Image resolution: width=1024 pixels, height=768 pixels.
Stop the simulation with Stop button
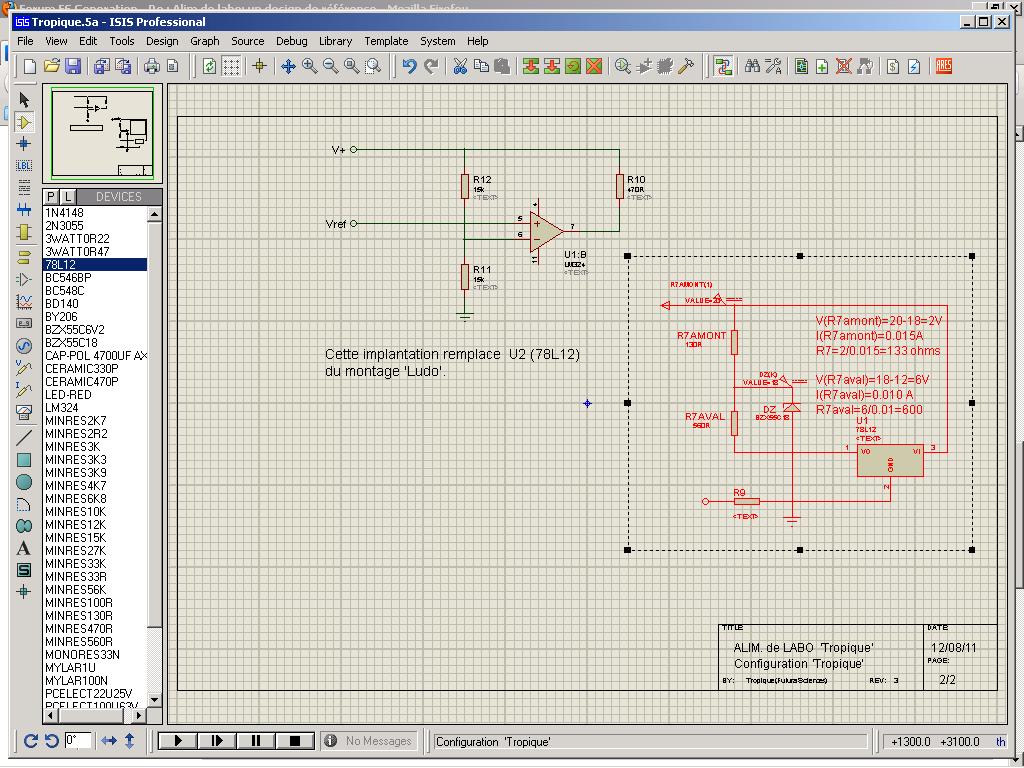click(x=294, y=741)
